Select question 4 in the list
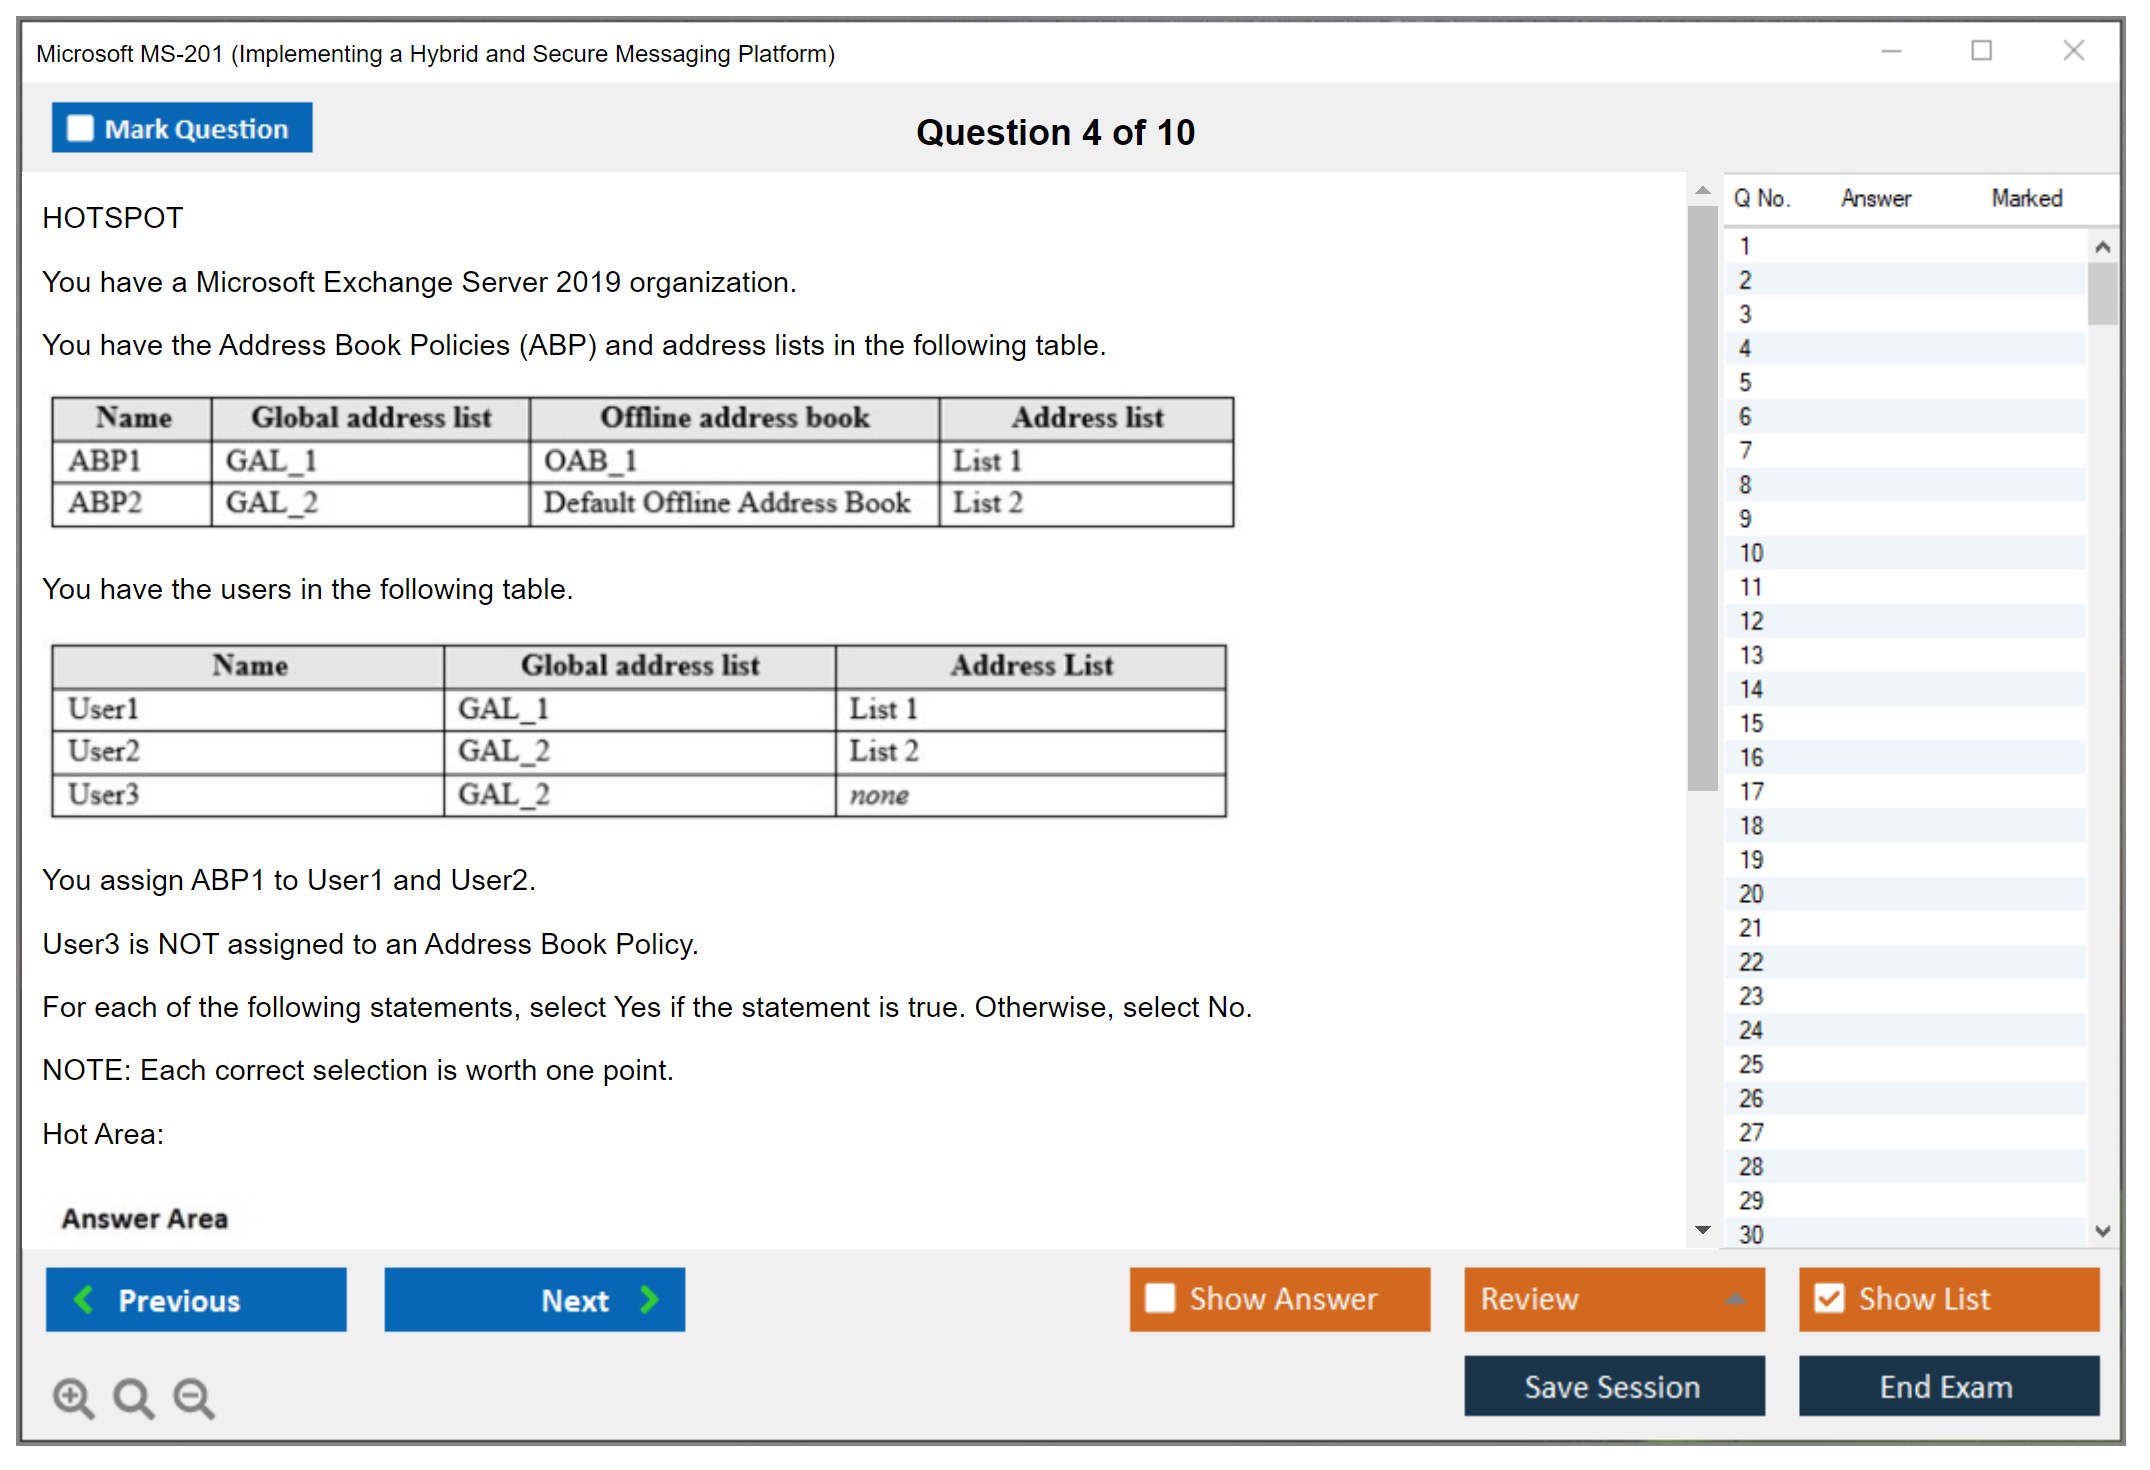The width and height of the screenshot is (2150, 1470). tap(1745, 348)
